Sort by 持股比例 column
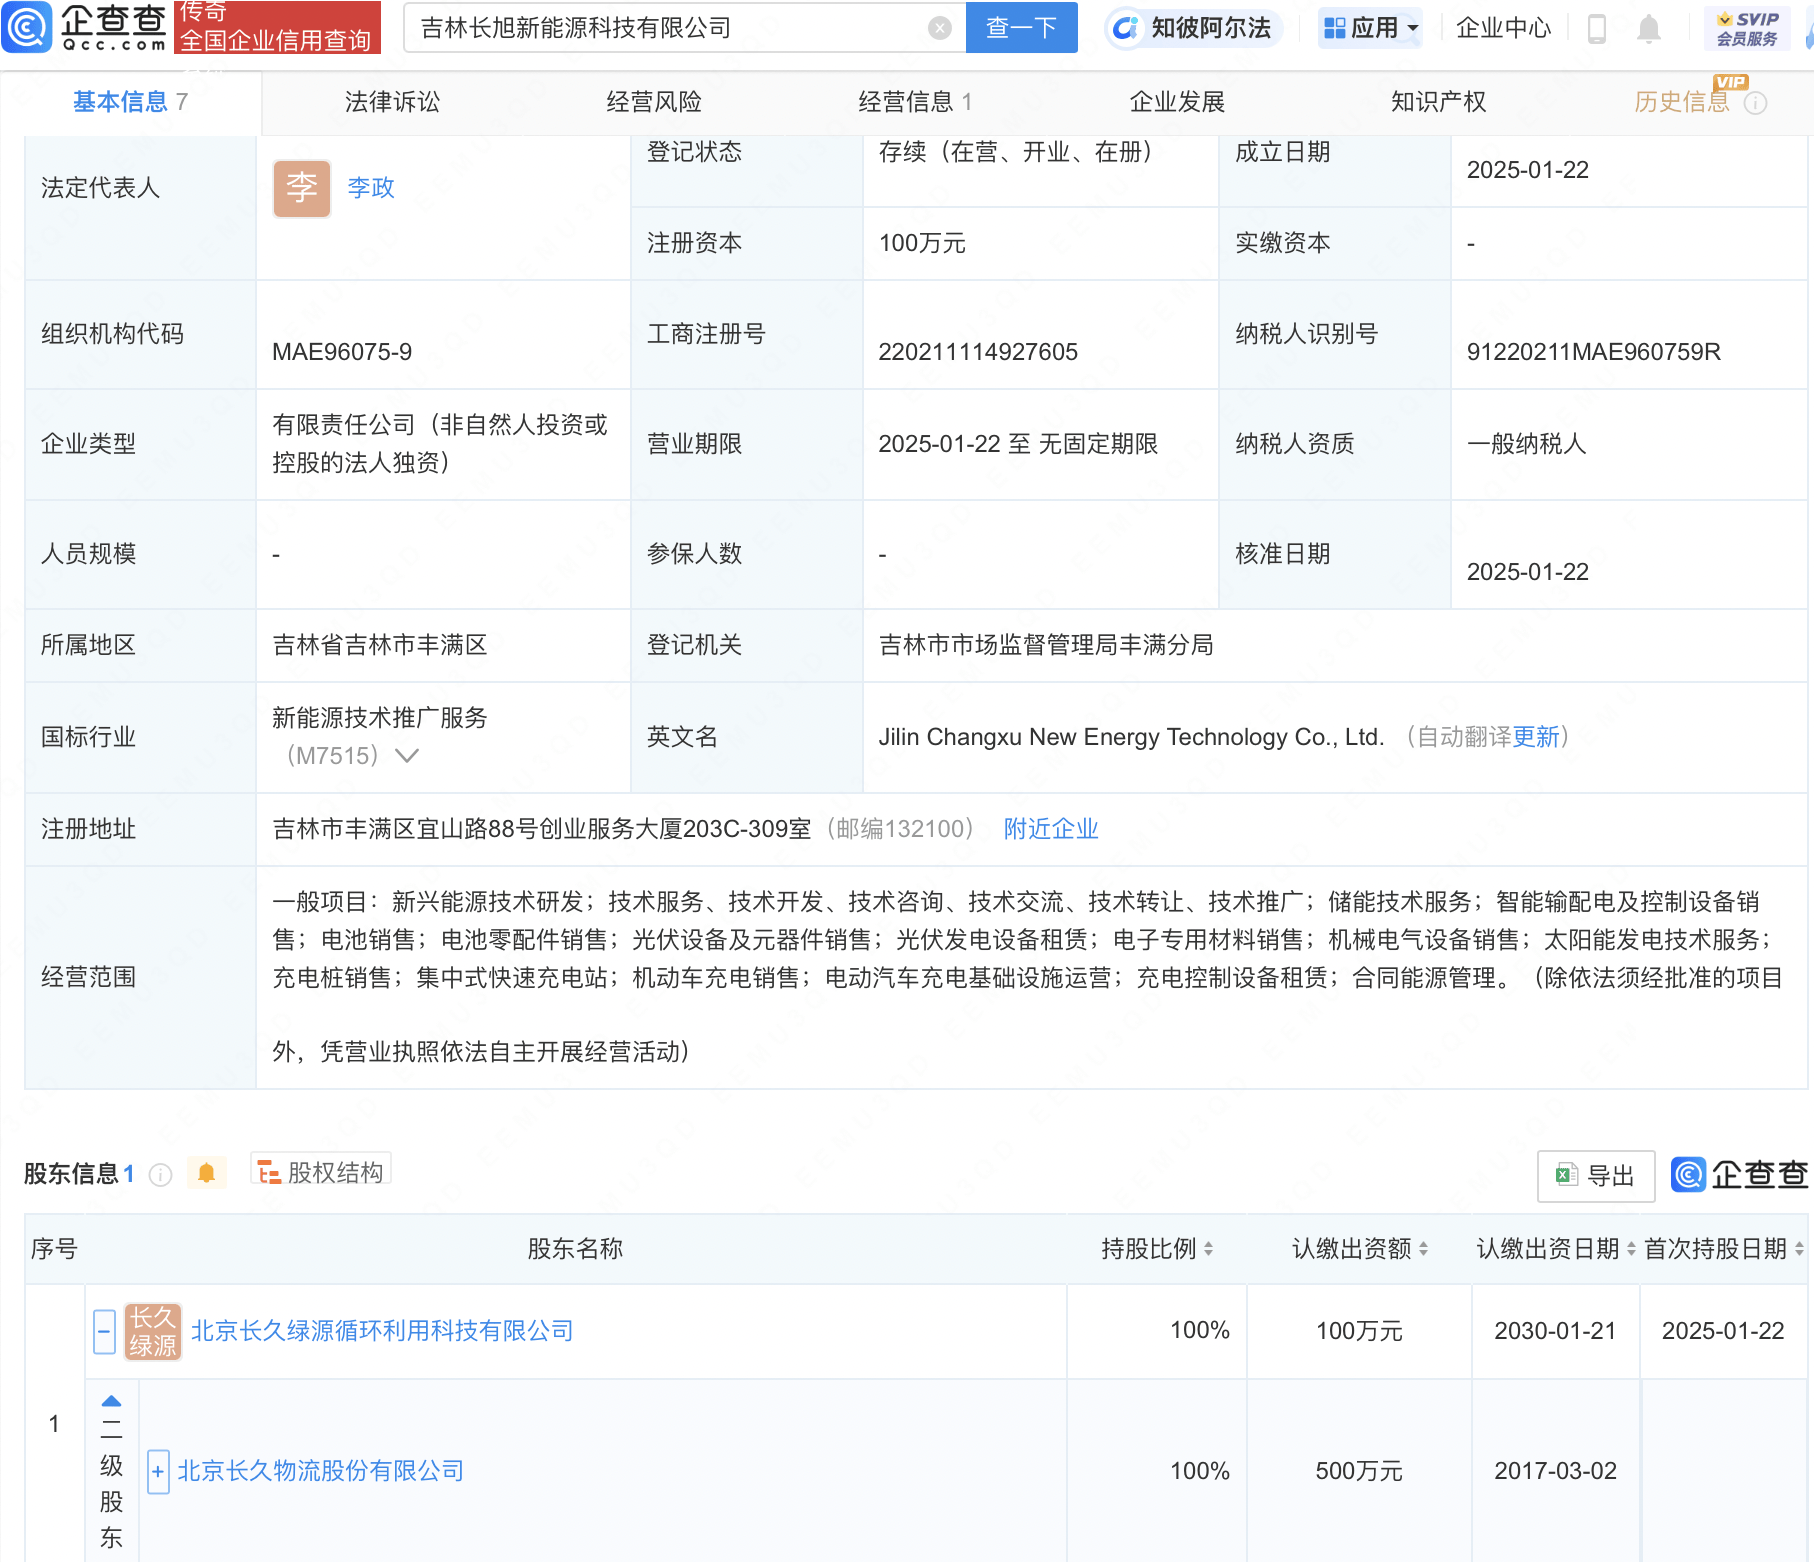This screenshot has height=1562, width=1814. pyautogui.click(x=1208, y=1249)
